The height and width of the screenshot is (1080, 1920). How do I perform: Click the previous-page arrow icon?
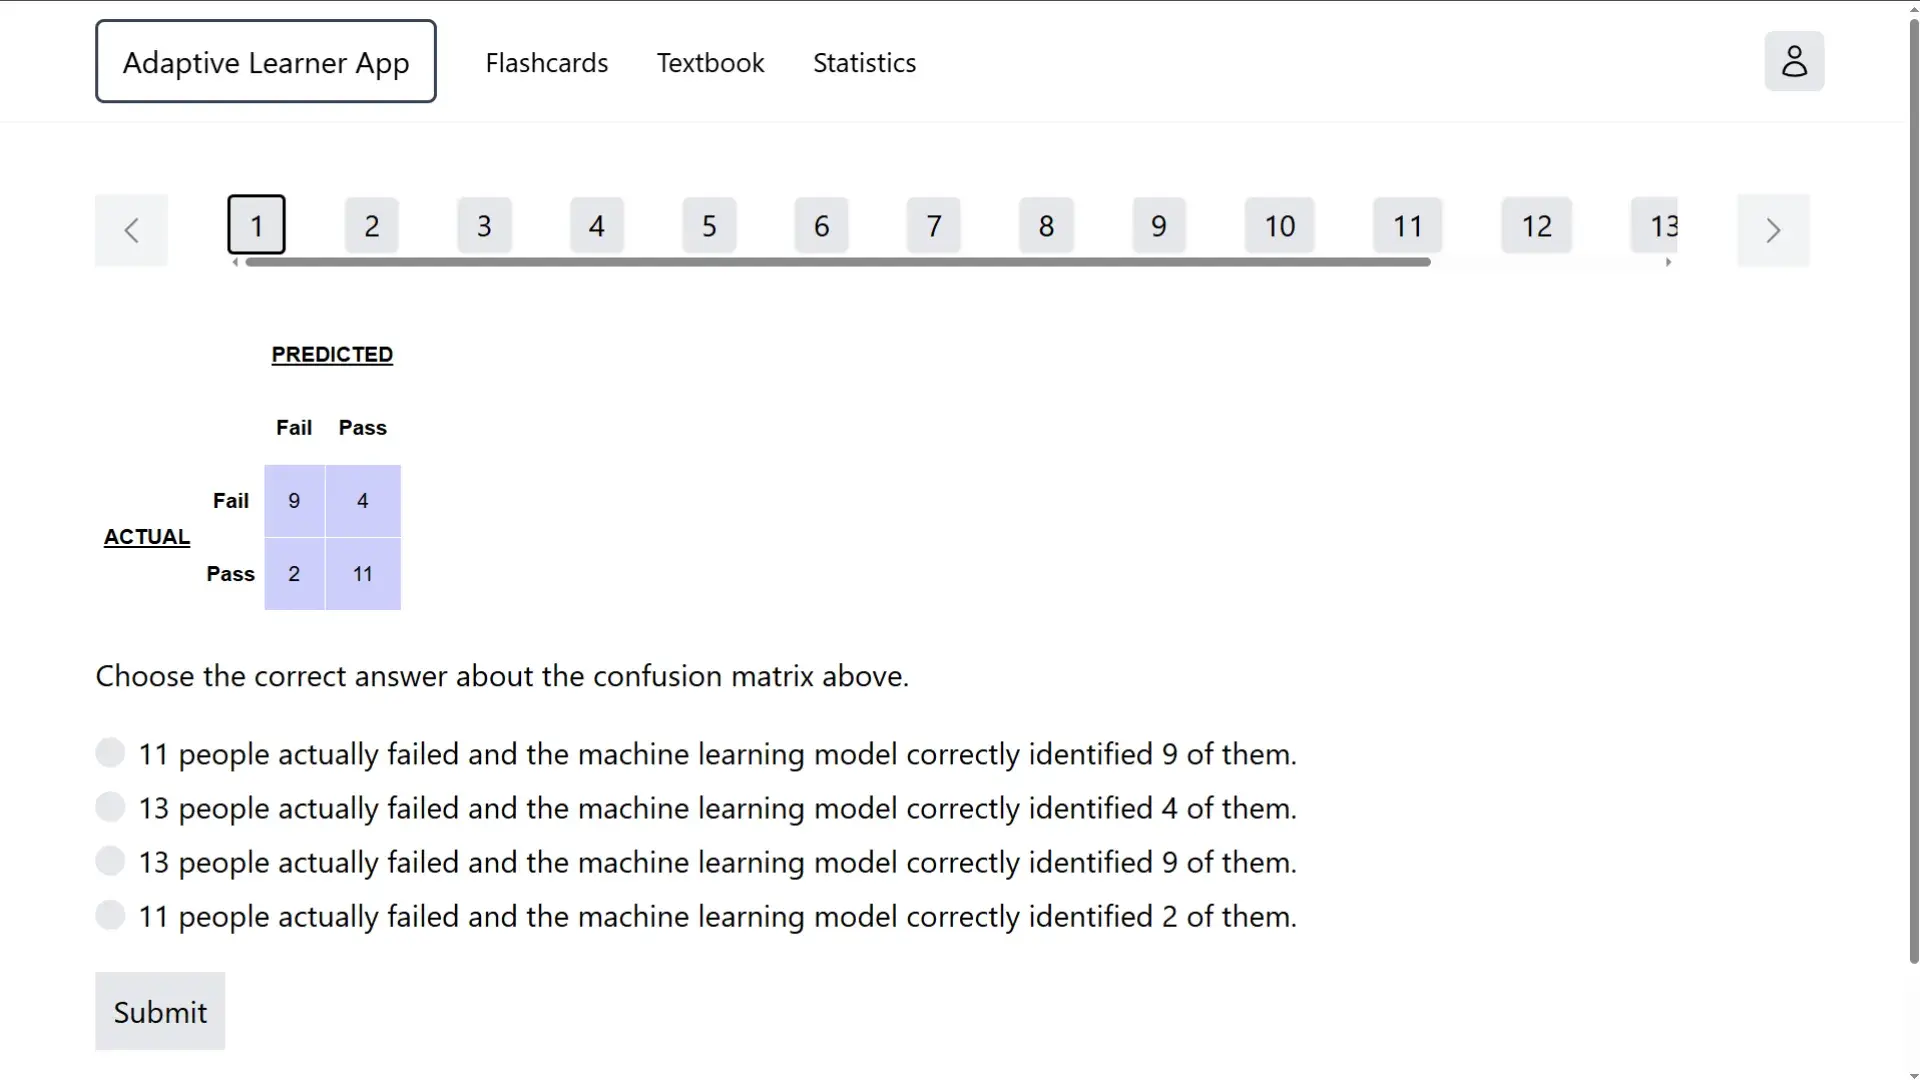[x=130, y=230]
